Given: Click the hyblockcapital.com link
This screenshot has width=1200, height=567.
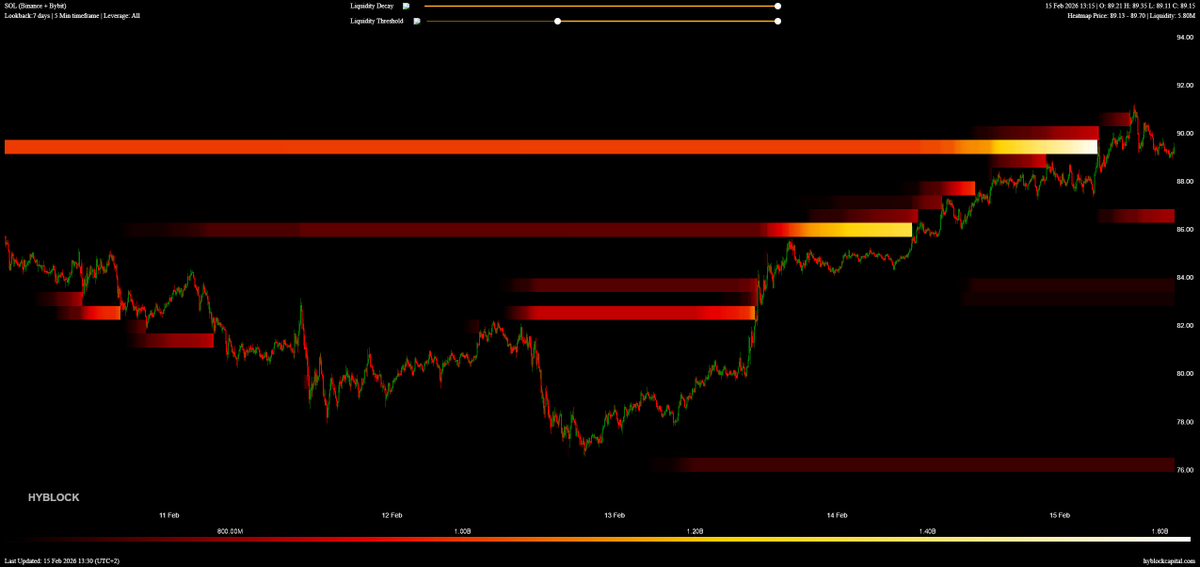Looking at the screenshot, I should coord(1168,561).
